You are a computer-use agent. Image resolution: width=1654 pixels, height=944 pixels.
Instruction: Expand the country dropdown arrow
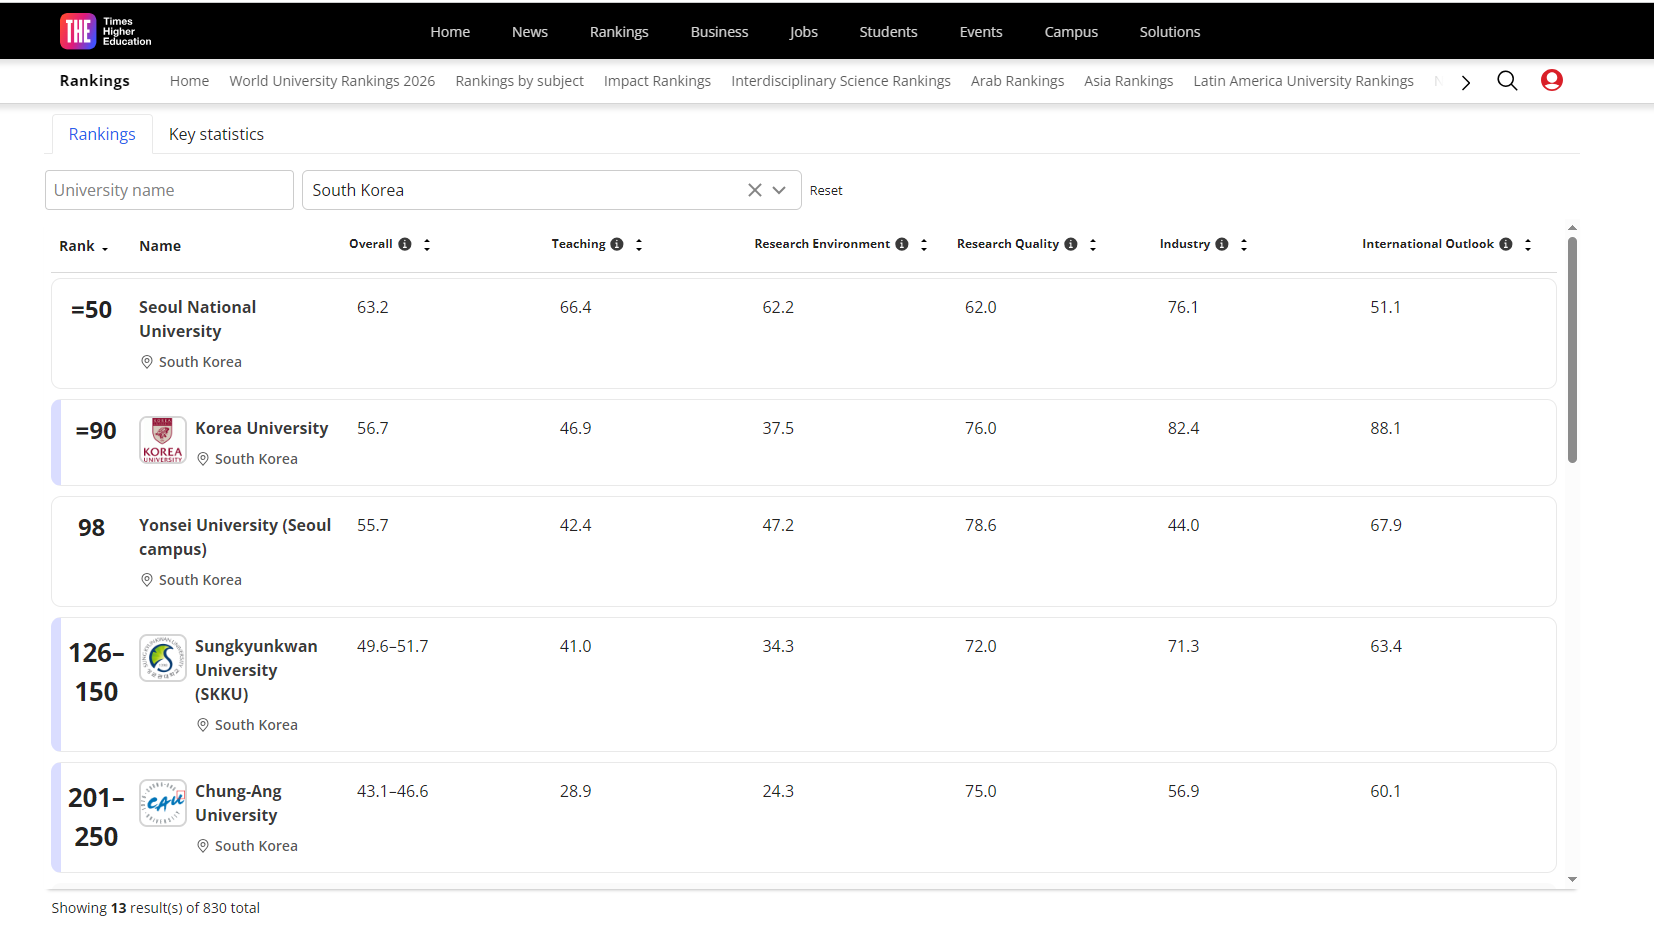(779, 190)
